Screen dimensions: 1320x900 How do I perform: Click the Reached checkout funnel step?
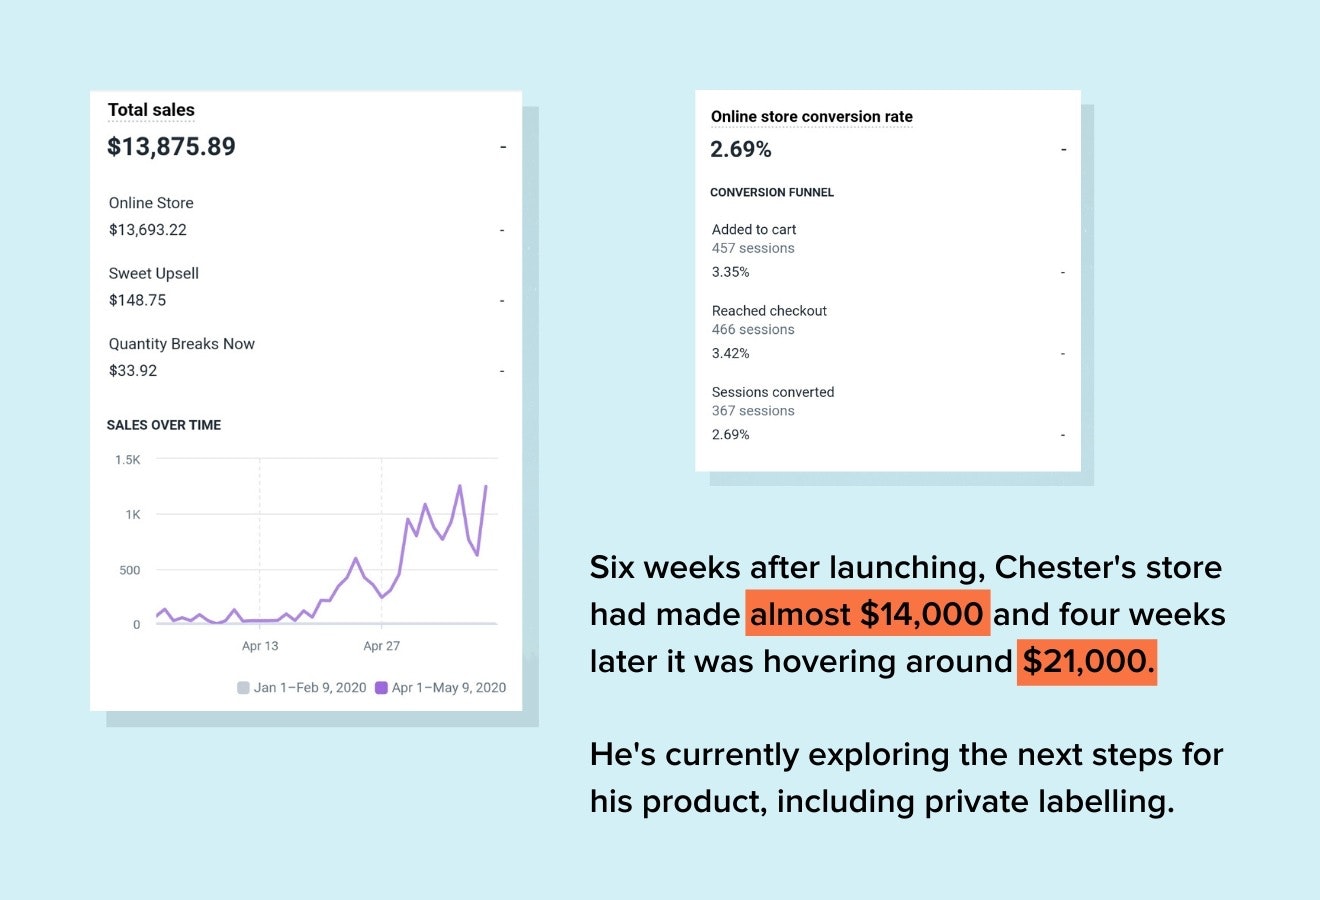coord(769,311)
